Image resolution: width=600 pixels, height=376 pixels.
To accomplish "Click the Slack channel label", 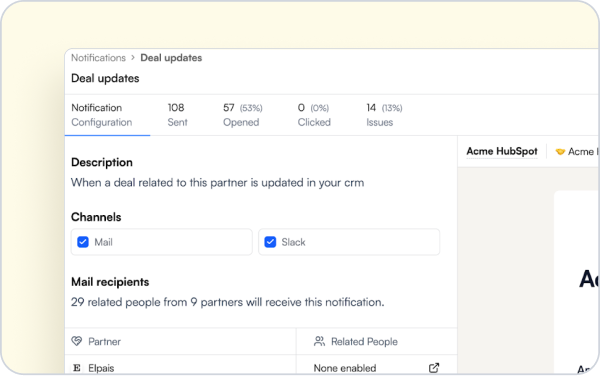I will tap(293, 242).
